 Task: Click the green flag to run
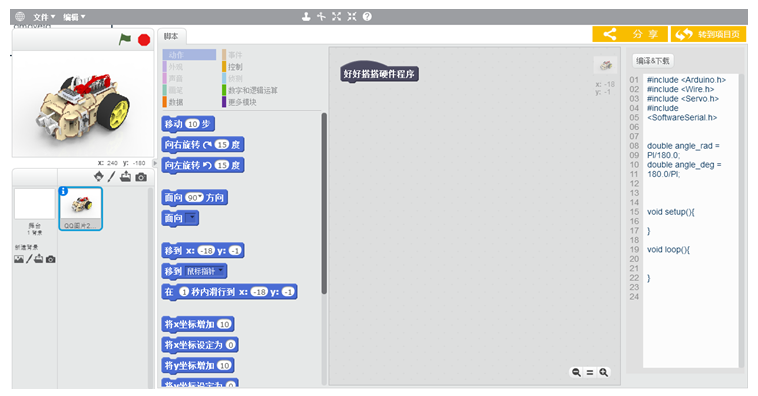(x=125, y=40)
